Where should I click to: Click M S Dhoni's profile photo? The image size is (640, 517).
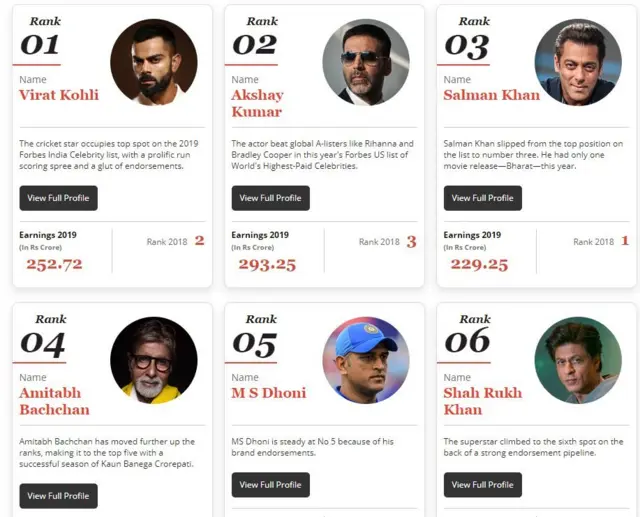click(365, 360)
